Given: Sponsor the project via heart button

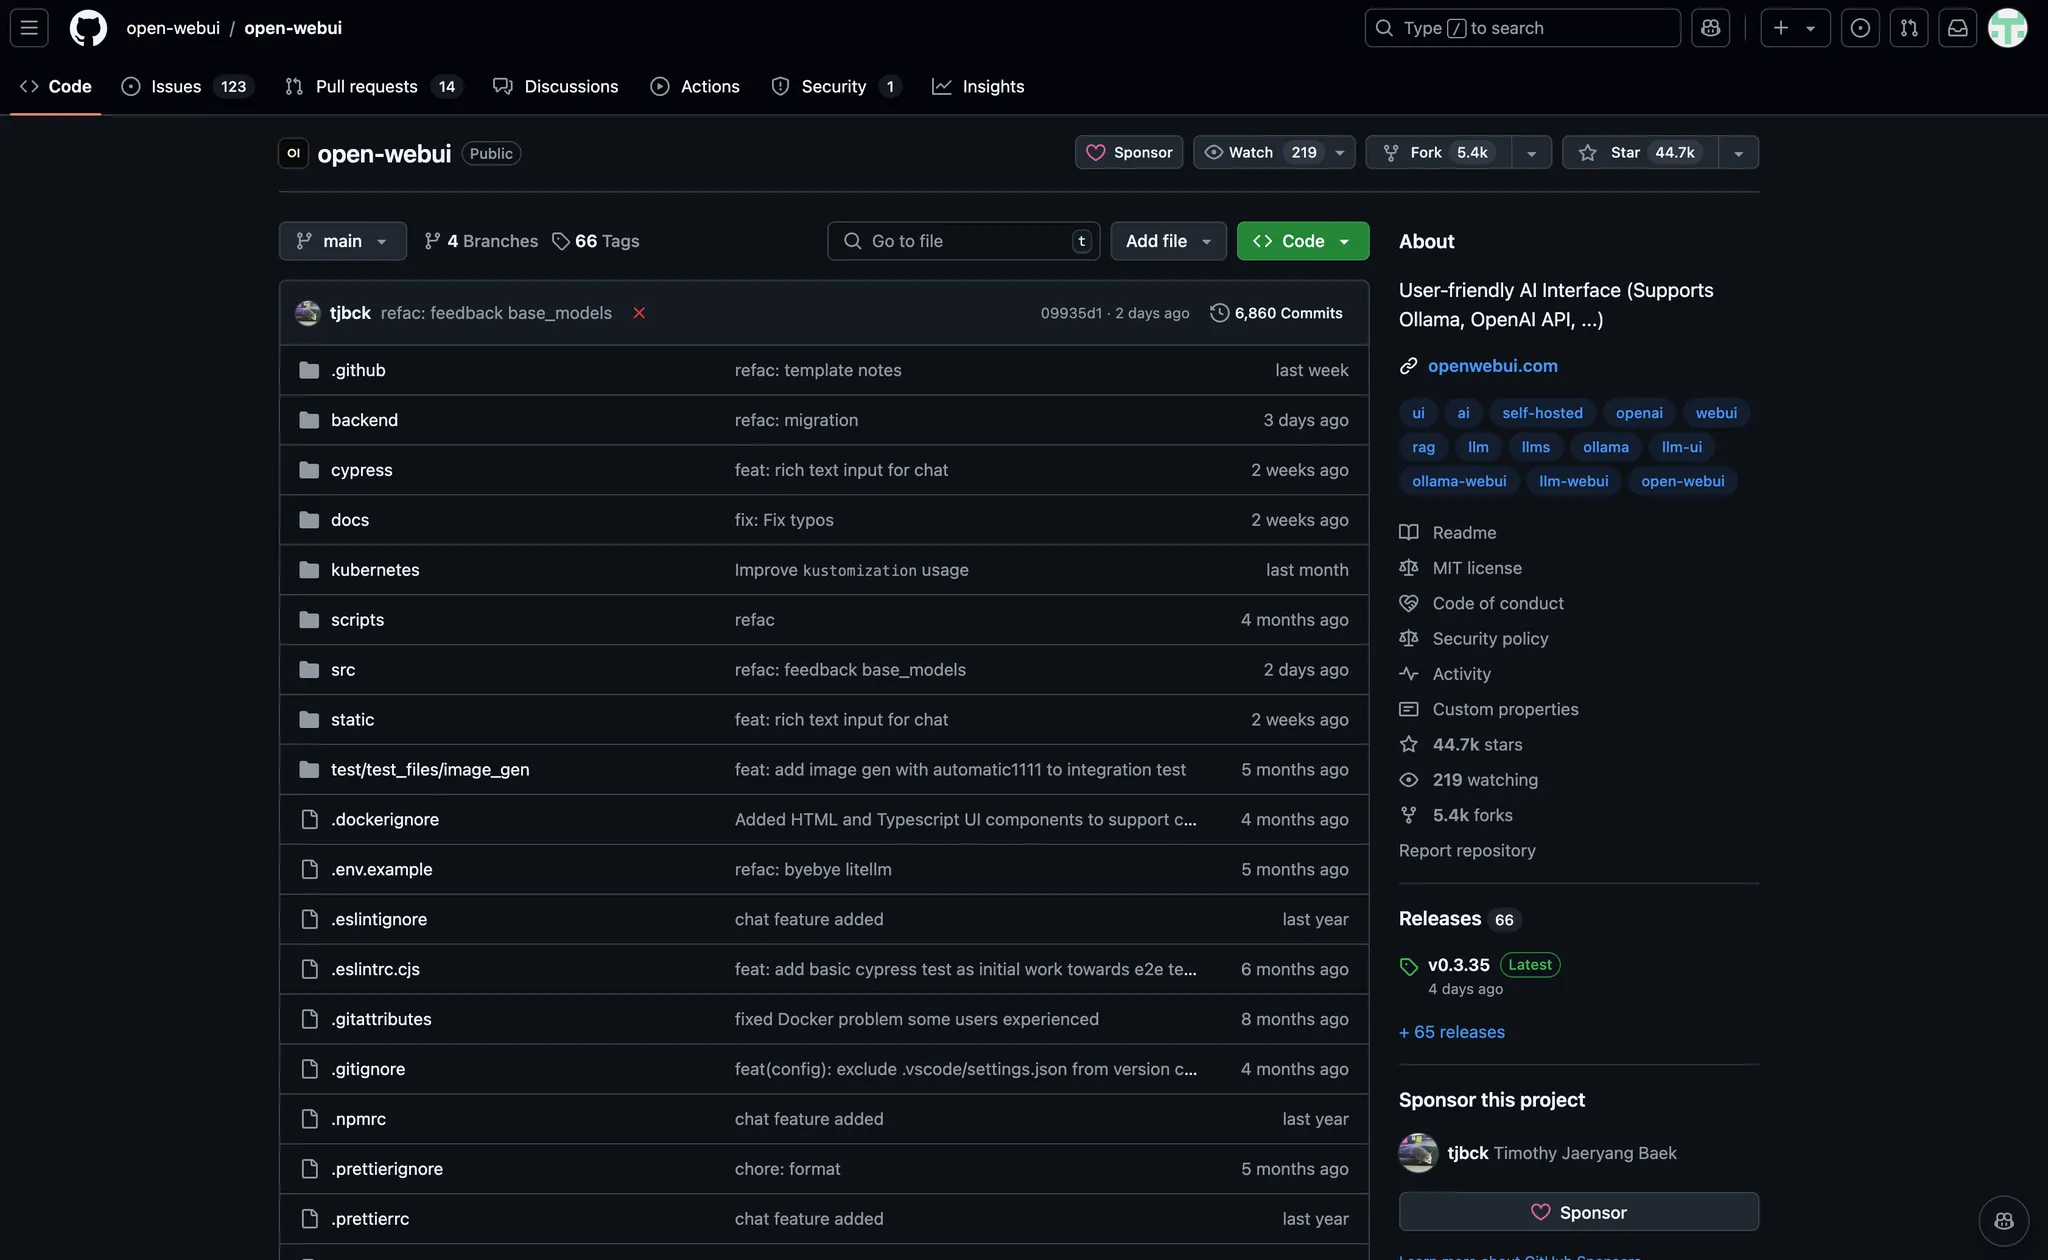Looking at the screenshot, I should [x=1128, y=152].
